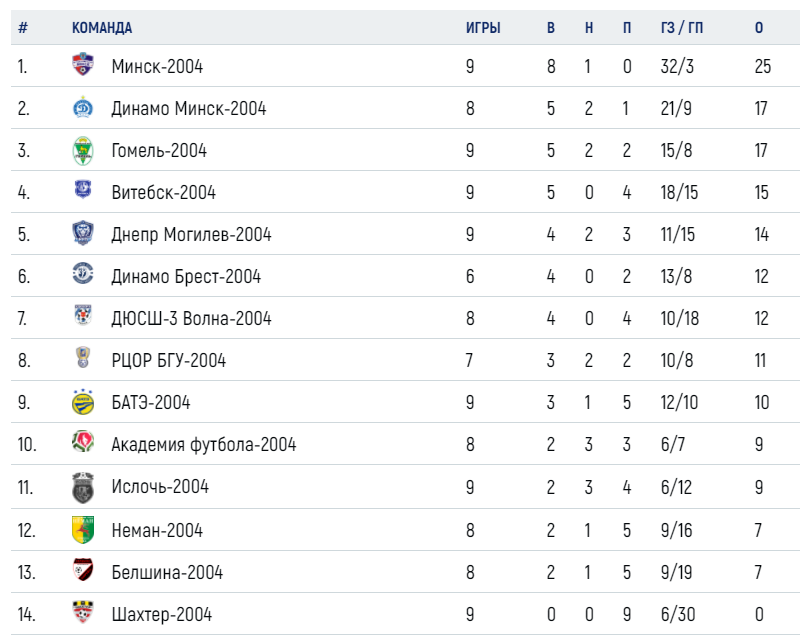811x641 pixels.
Task: Click the КОМАНДА column header
Action: coord(102,27)
